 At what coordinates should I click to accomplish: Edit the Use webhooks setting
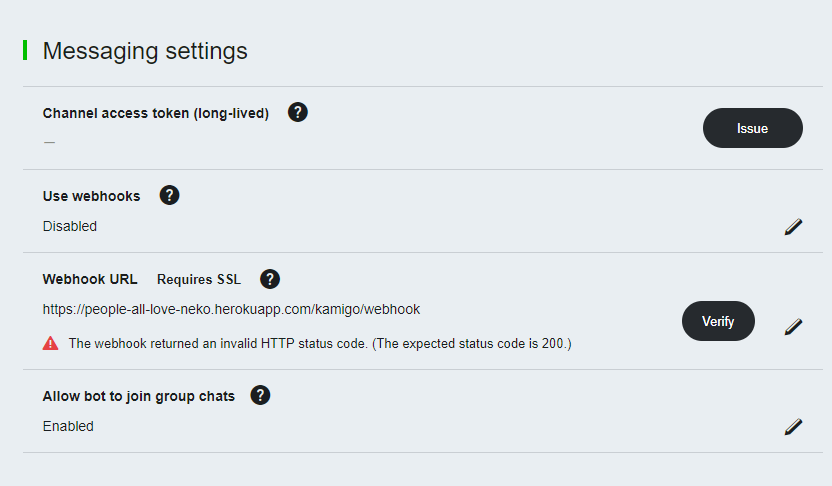coord(793,227)
